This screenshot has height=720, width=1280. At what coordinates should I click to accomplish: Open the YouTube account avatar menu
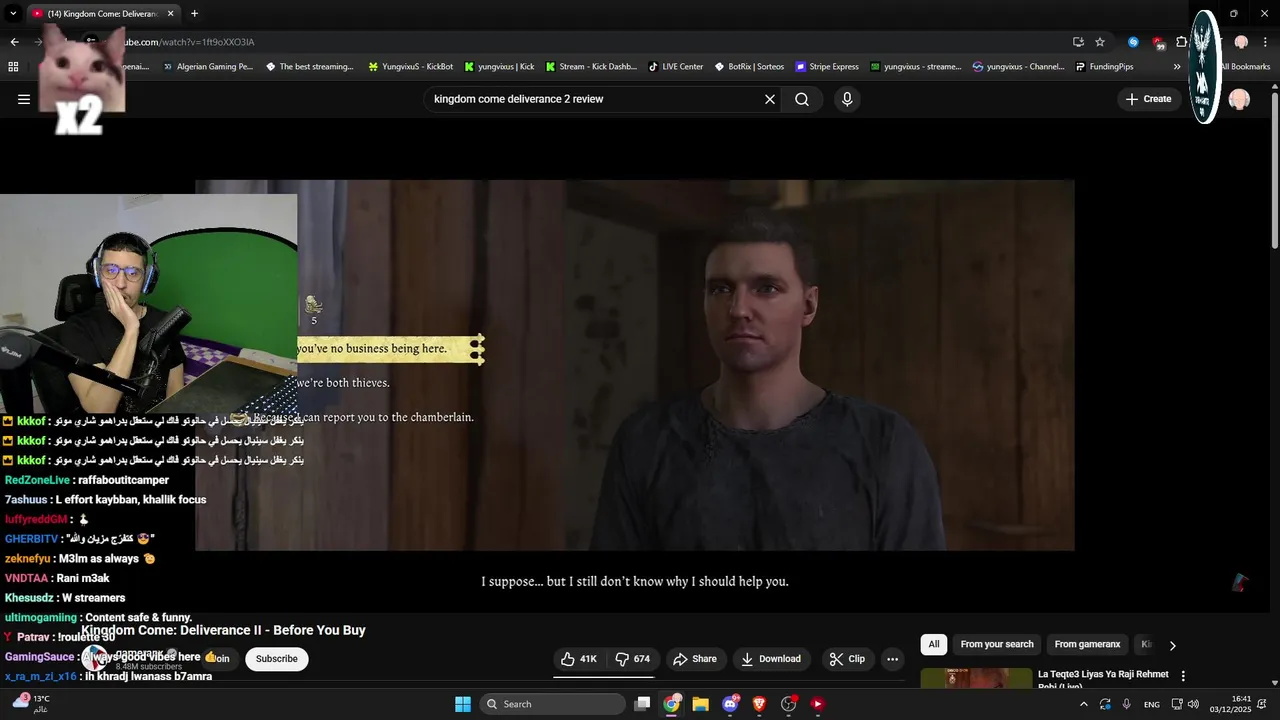click(1239, 99)
